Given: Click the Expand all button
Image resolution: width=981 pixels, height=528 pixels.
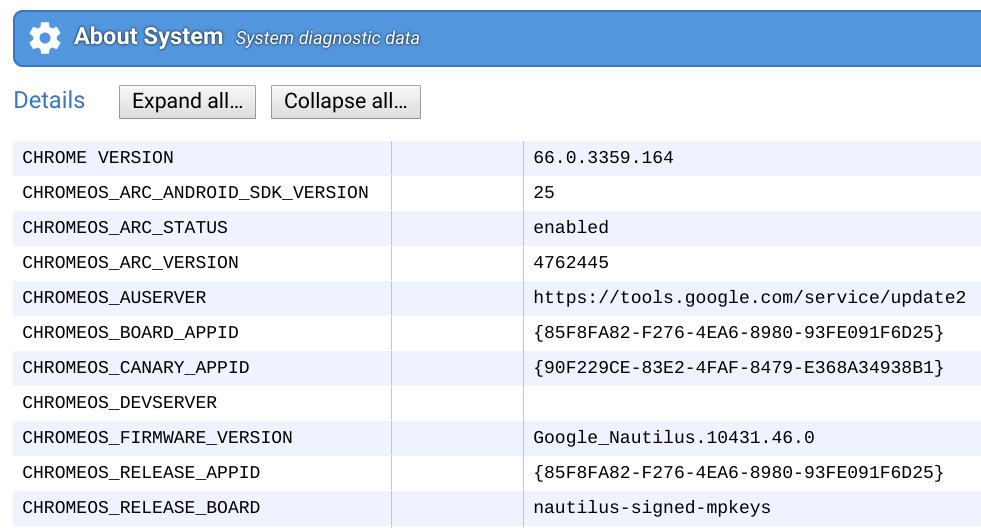Looking at the screenshot, I should (187, 102).
